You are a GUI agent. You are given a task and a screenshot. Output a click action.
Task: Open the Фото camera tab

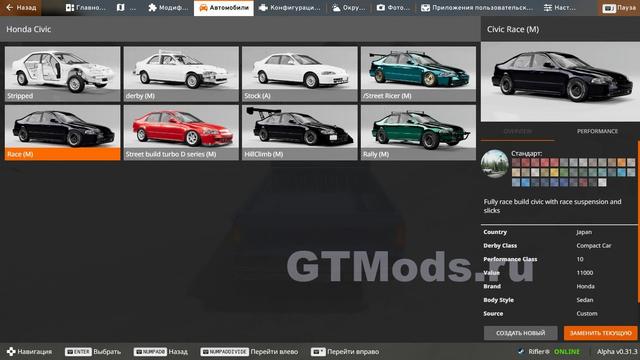(x=393, y=8)
